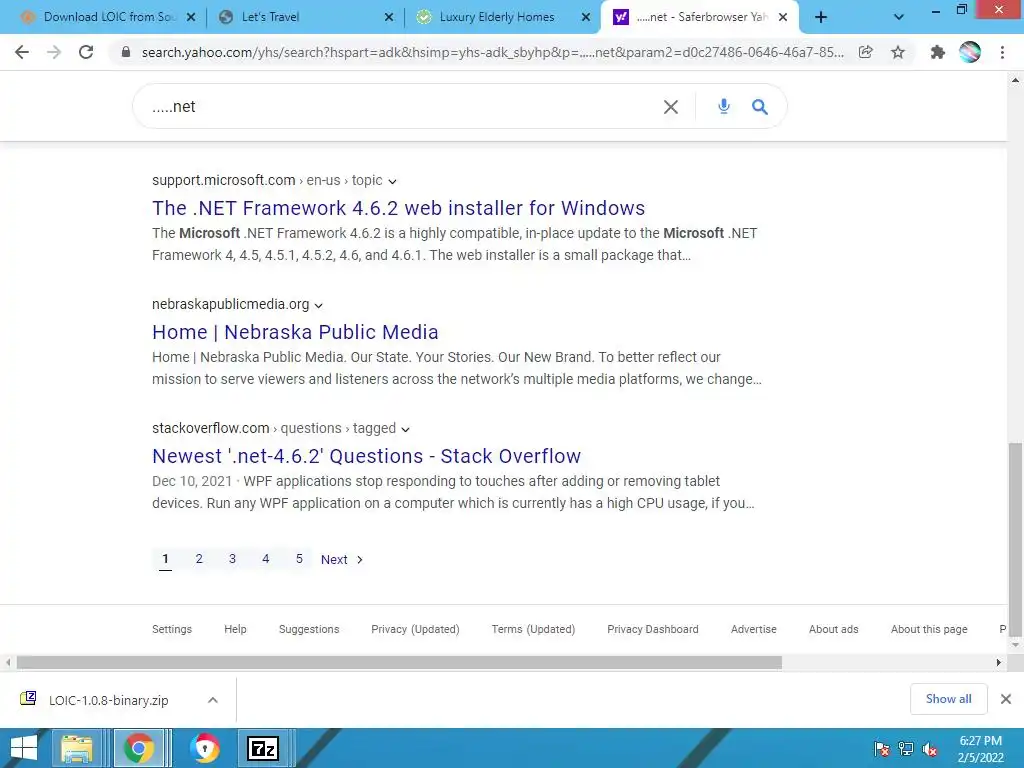The width and height of the screenshot is (1024, 768).
Task: Open Help footer link
Action: (235, 629)
